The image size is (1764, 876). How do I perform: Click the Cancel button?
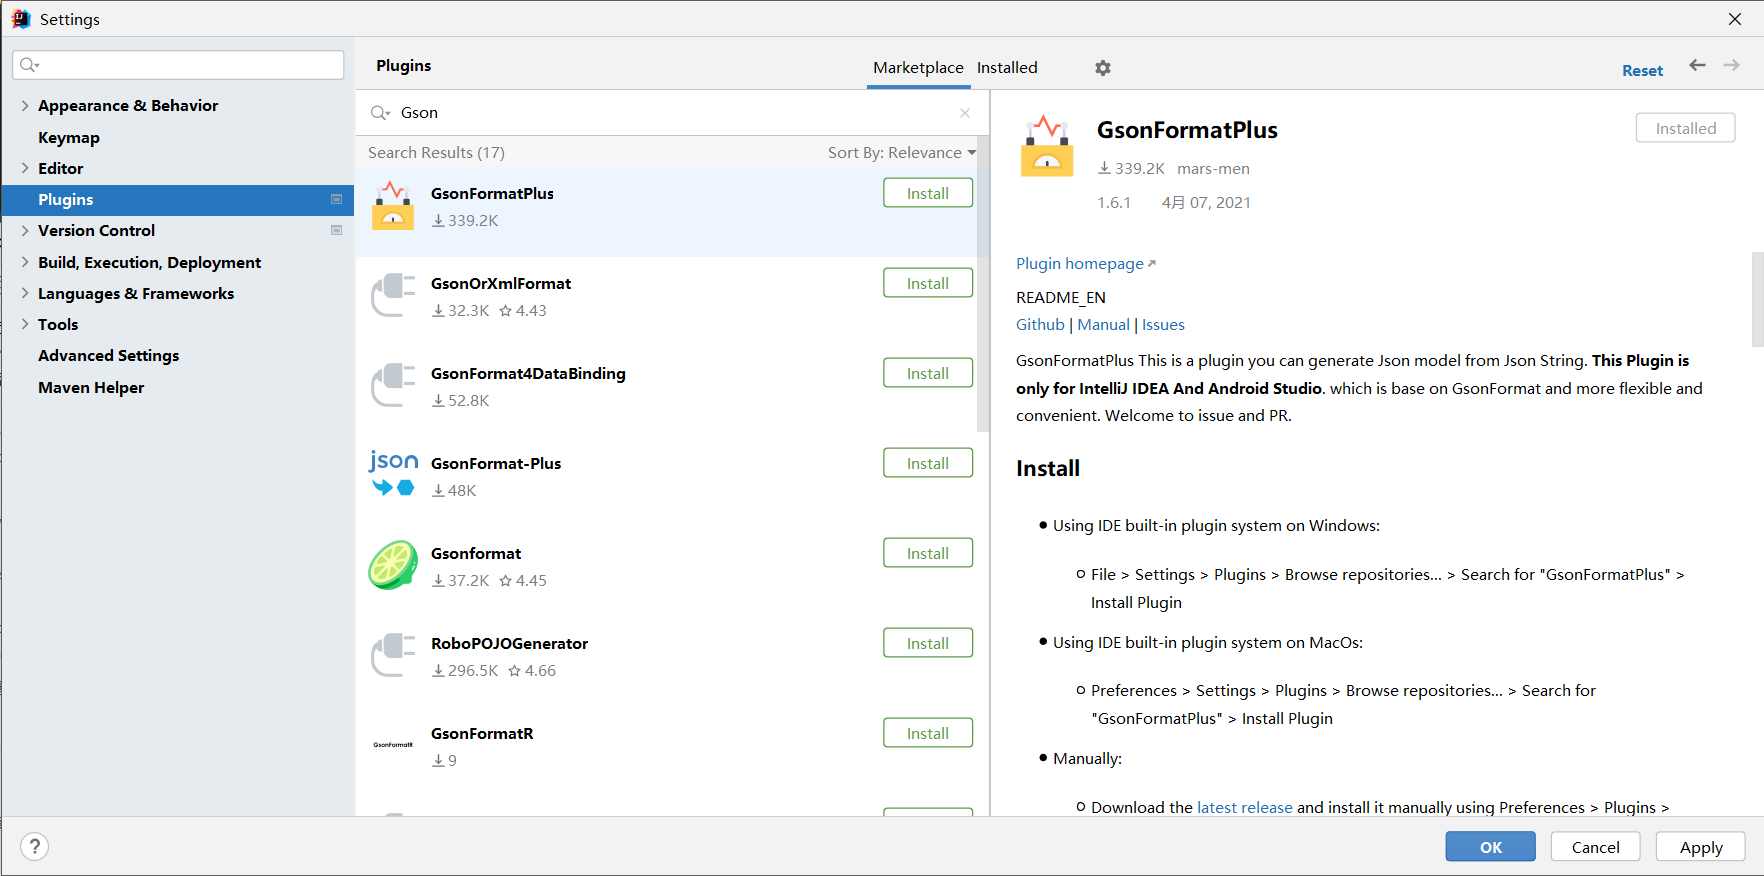point(1595,847)
